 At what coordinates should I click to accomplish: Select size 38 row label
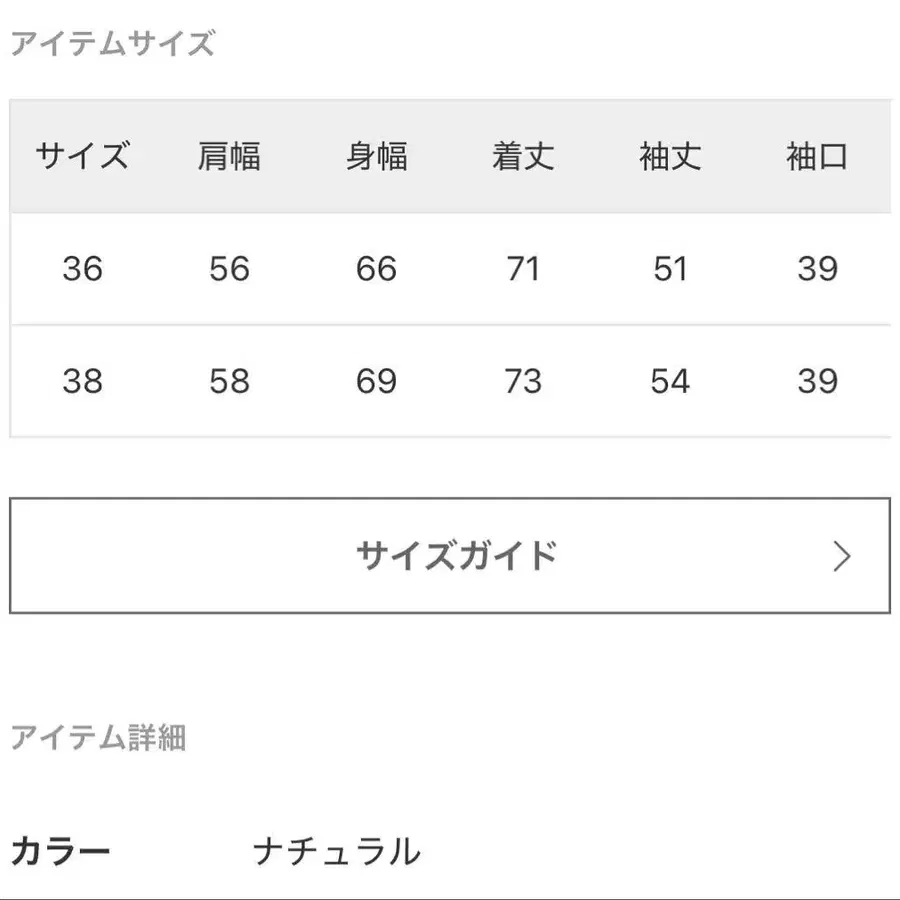click(x=82, y=381)
